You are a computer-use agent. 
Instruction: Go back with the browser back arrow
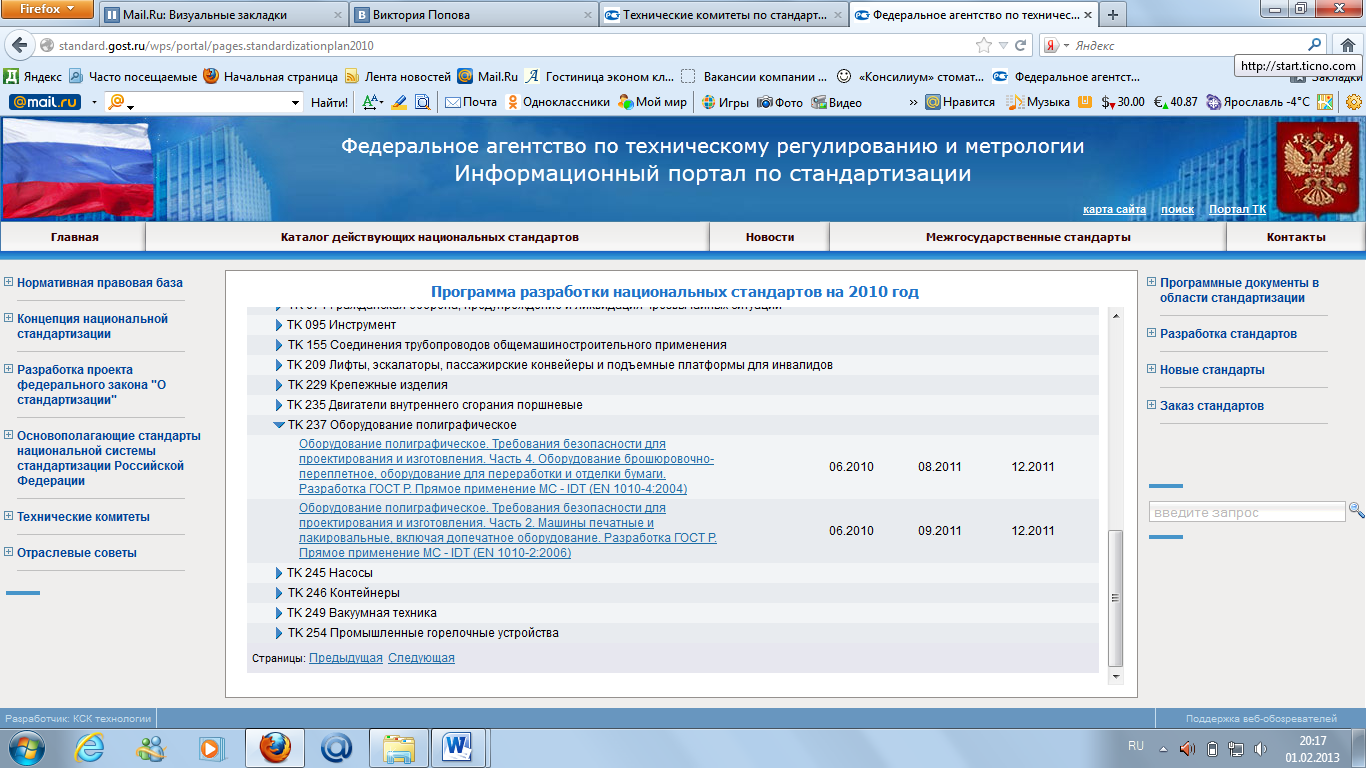click(x=18, y=46)
